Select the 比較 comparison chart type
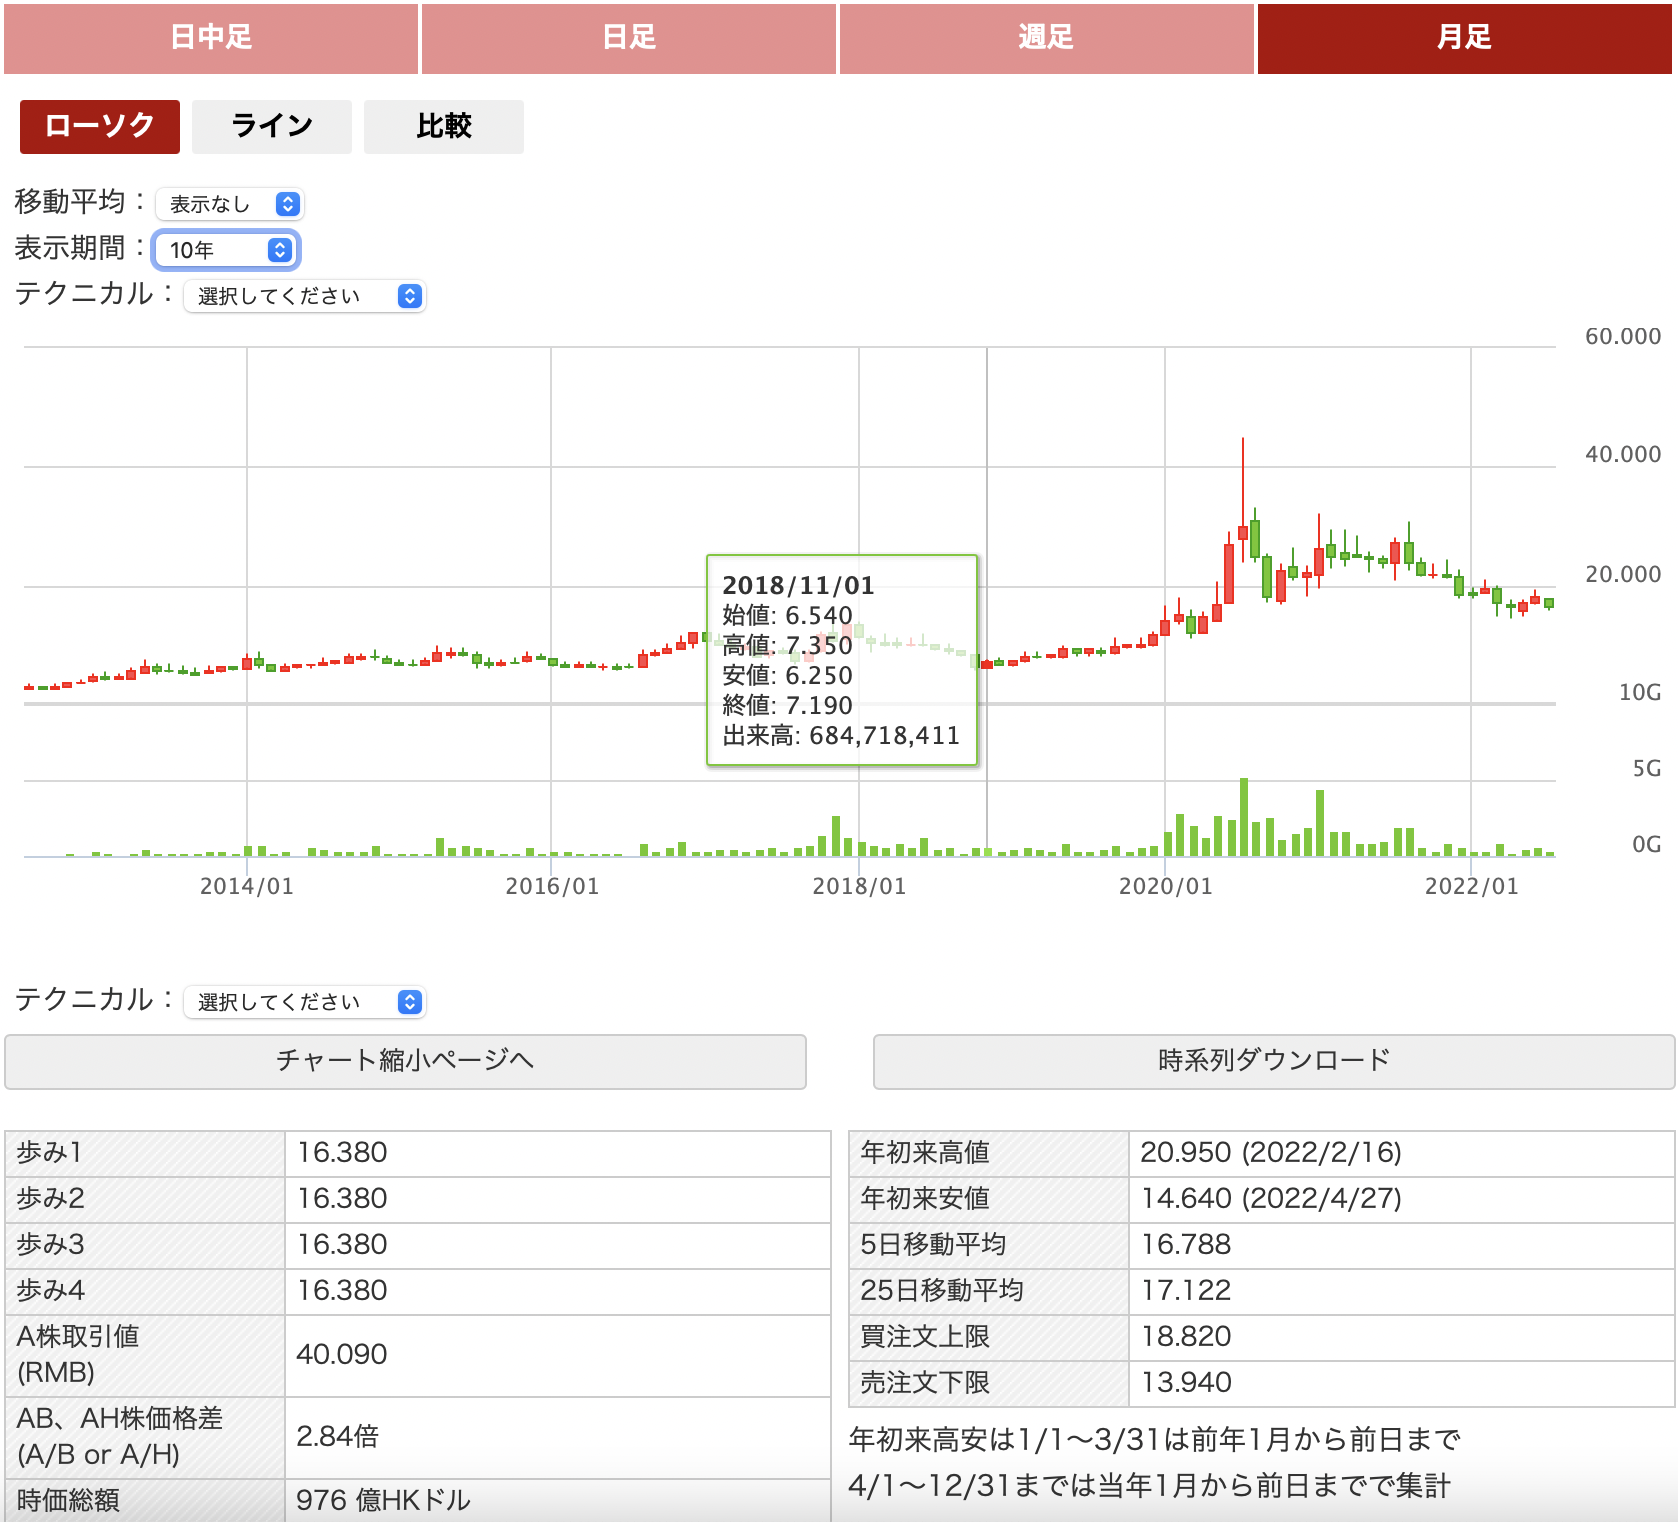1678x1522 pixels. [x=444, y=126]
